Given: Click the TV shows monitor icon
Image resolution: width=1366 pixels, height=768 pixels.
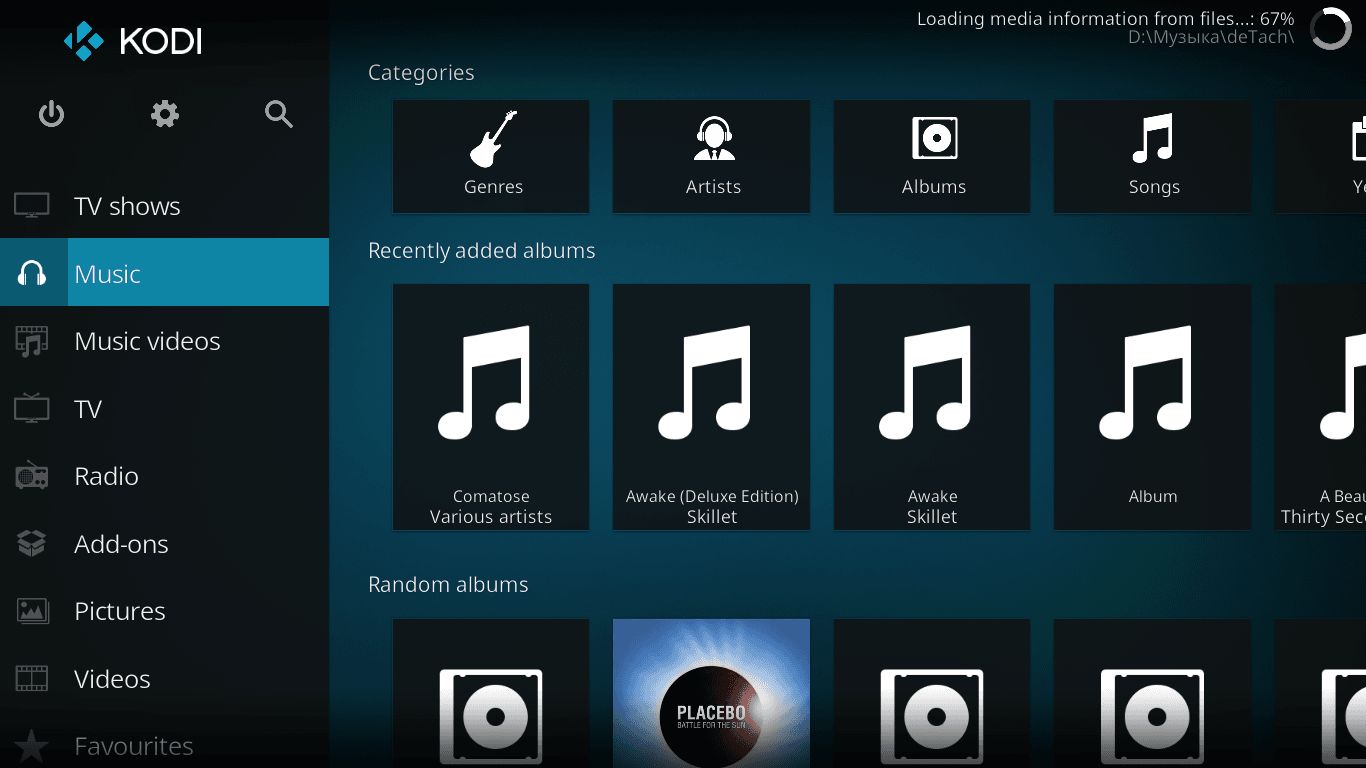Looking at the screenshot, I should click(32, 206).
